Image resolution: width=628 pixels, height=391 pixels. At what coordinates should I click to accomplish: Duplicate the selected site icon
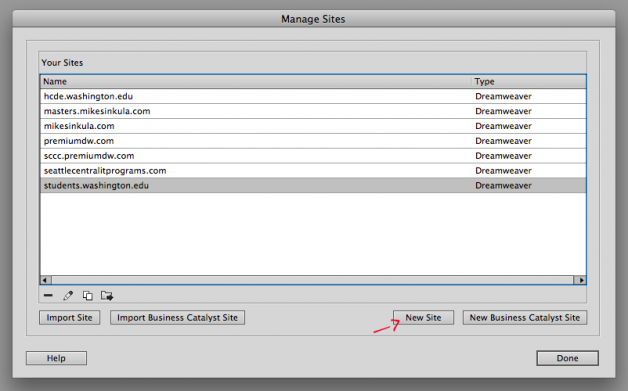point(87,296)
